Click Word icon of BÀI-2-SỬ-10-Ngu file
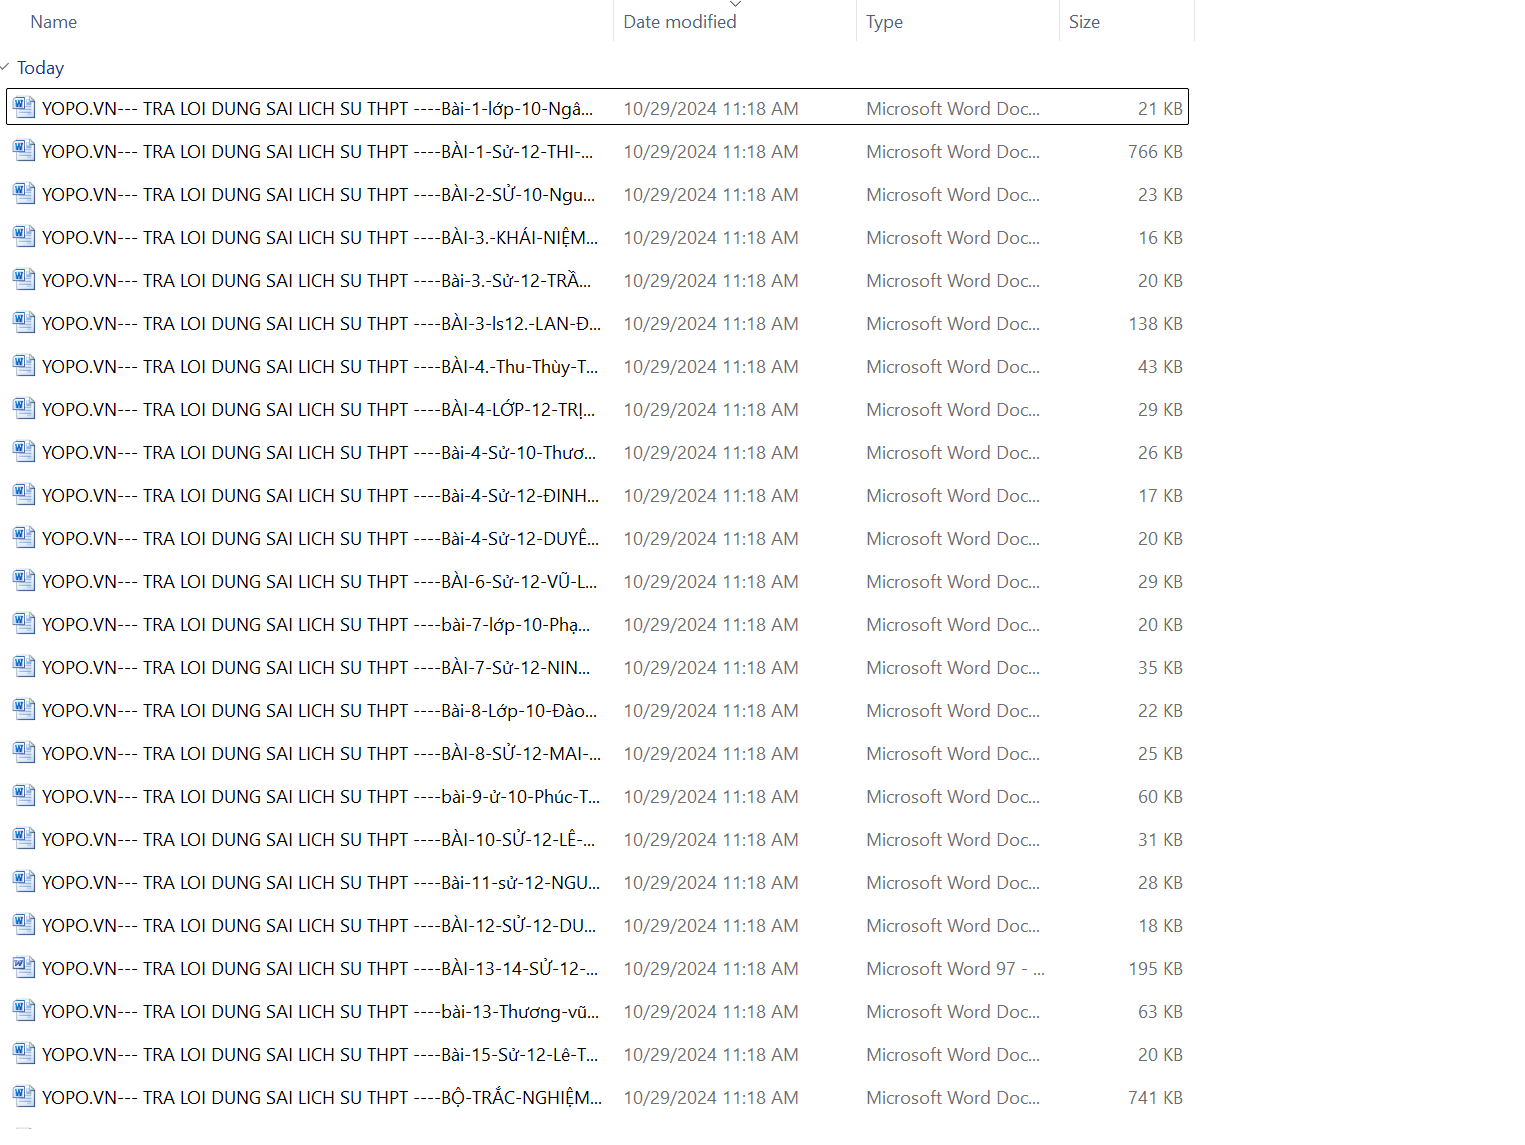1525x1145 pixels. pos(24,194)
